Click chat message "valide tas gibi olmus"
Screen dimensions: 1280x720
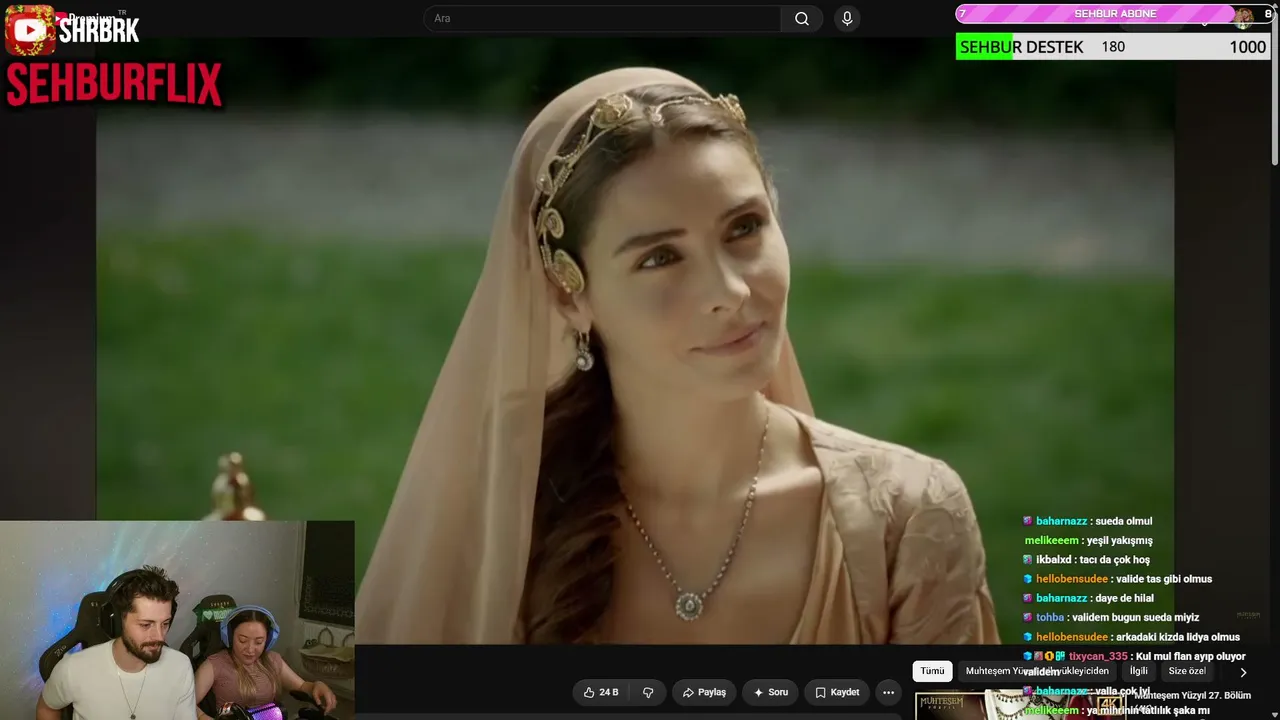1166,579
